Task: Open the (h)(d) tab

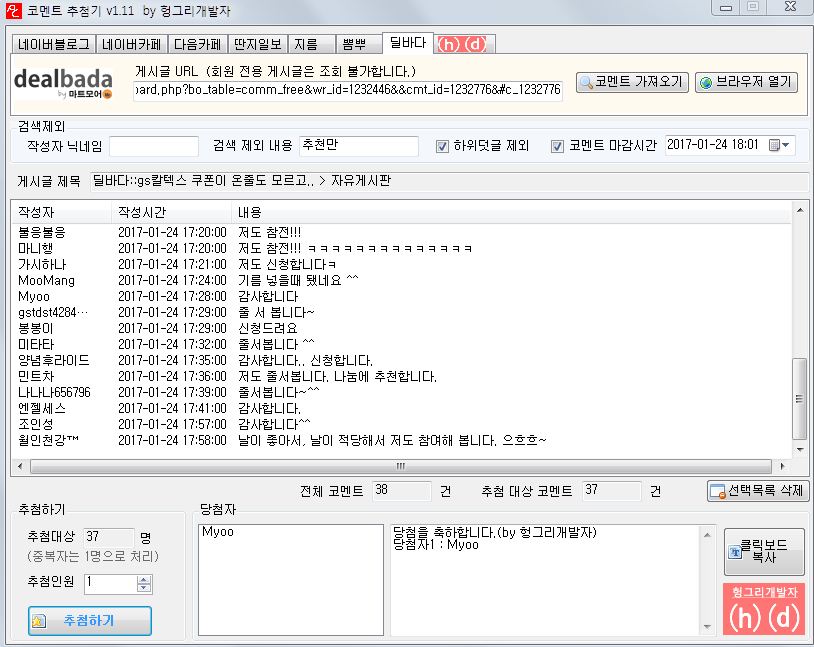Action: coord(465,44)
